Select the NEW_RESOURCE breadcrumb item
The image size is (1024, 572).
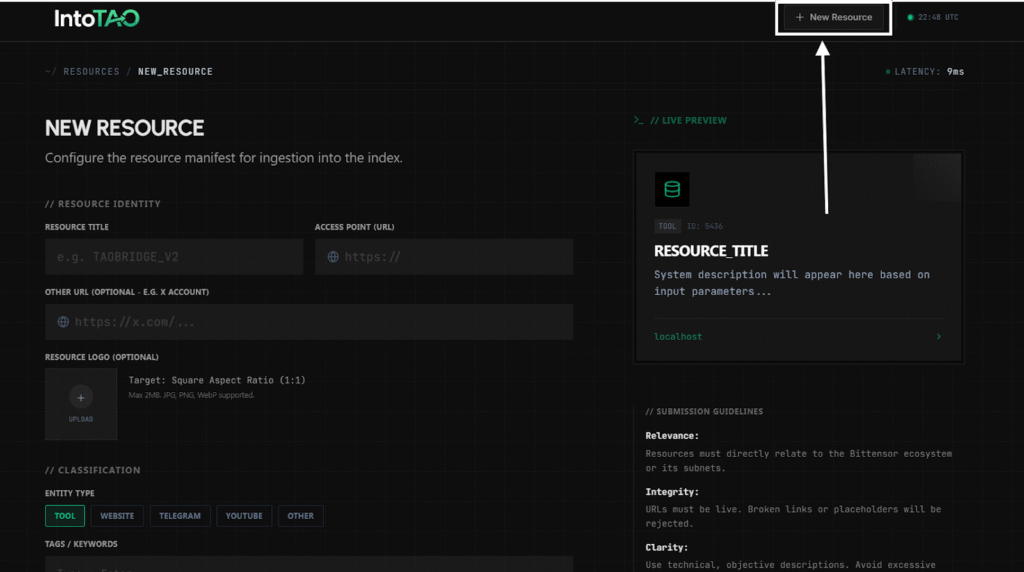tap(175, 72)
